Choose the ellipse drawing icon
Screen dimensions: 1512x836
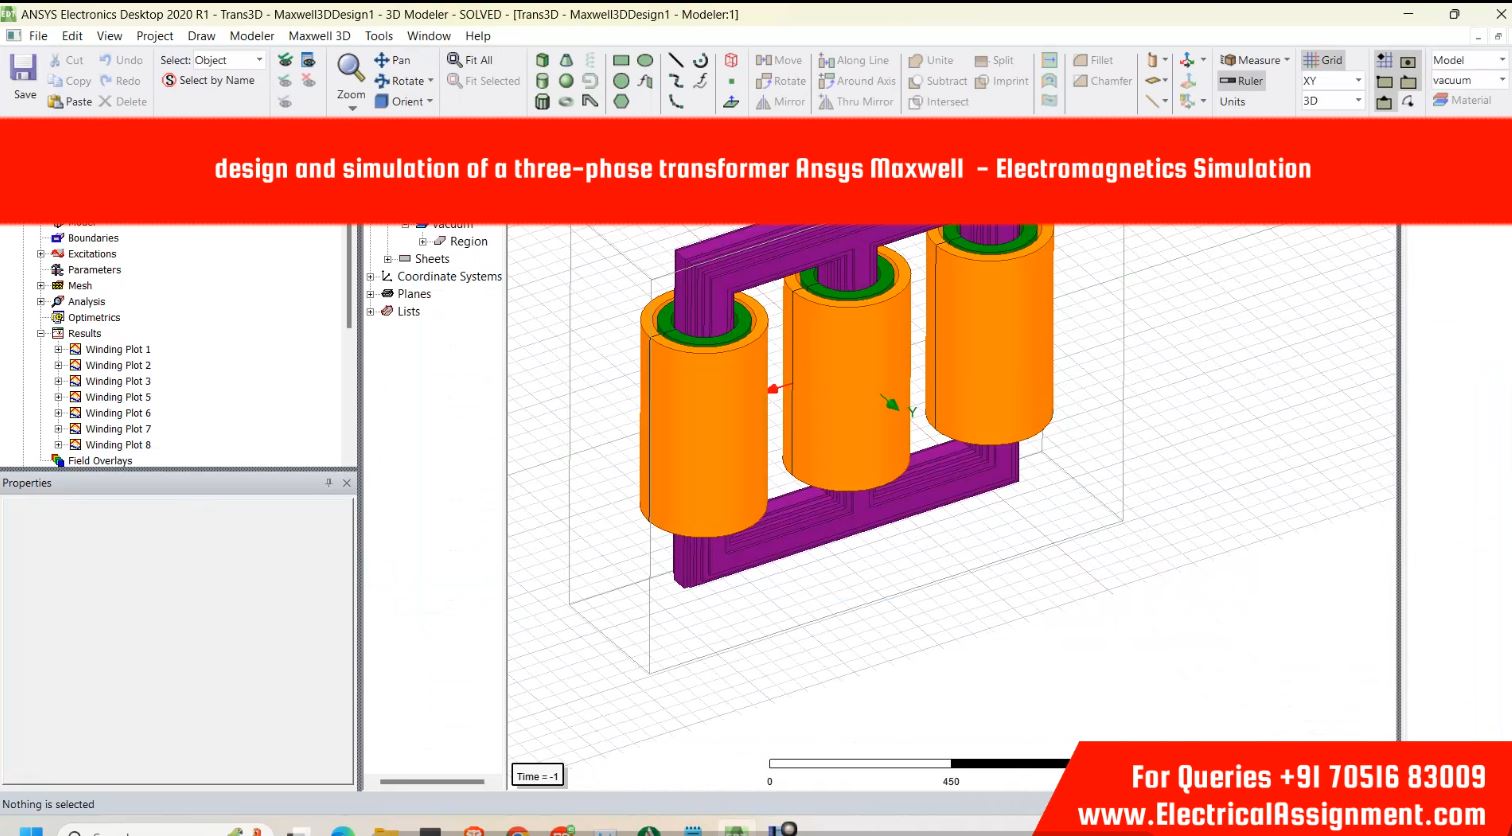[x=645, y=60]
